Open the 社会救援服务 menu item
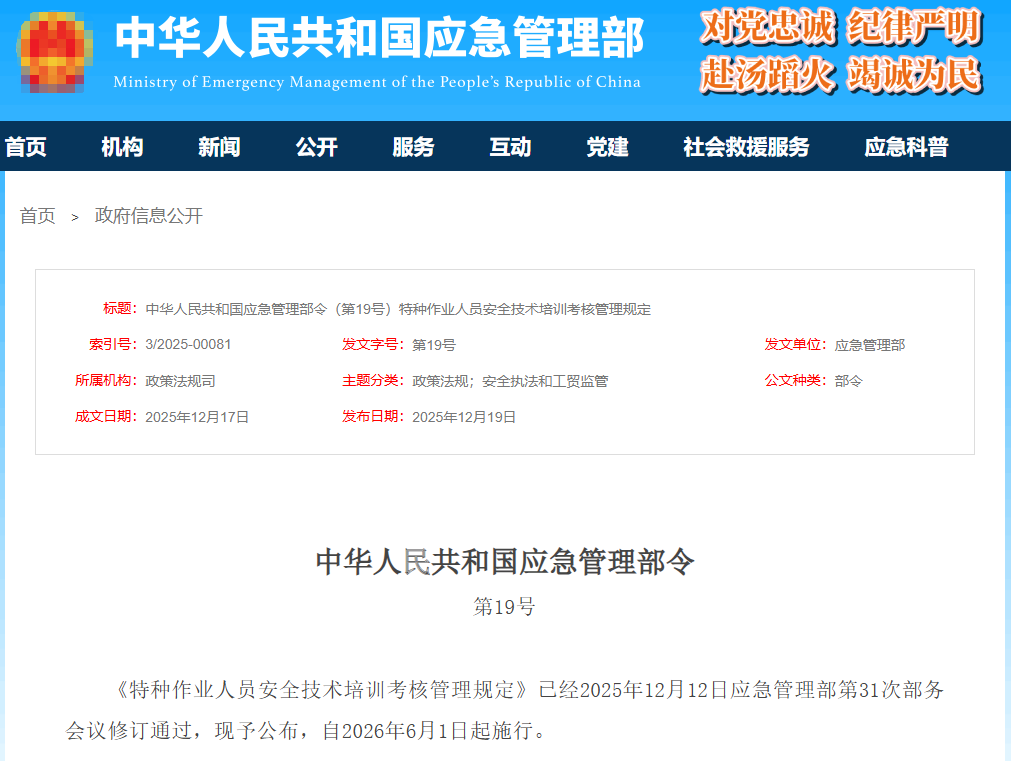Image resolution: width=1011 pixels, height=761 pixels. click(x=744, y=146)
